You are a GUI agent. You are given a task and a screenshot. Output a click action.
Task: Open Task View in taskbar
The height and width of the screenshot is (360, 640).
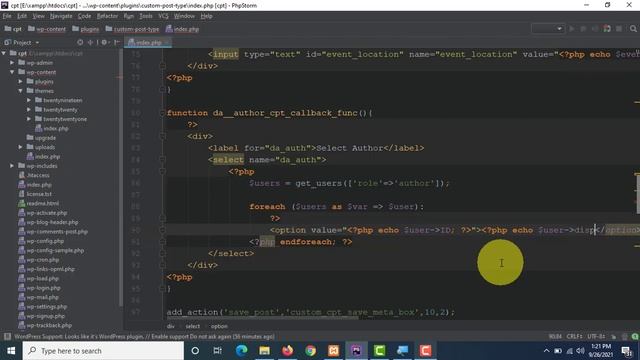point(218,351)
